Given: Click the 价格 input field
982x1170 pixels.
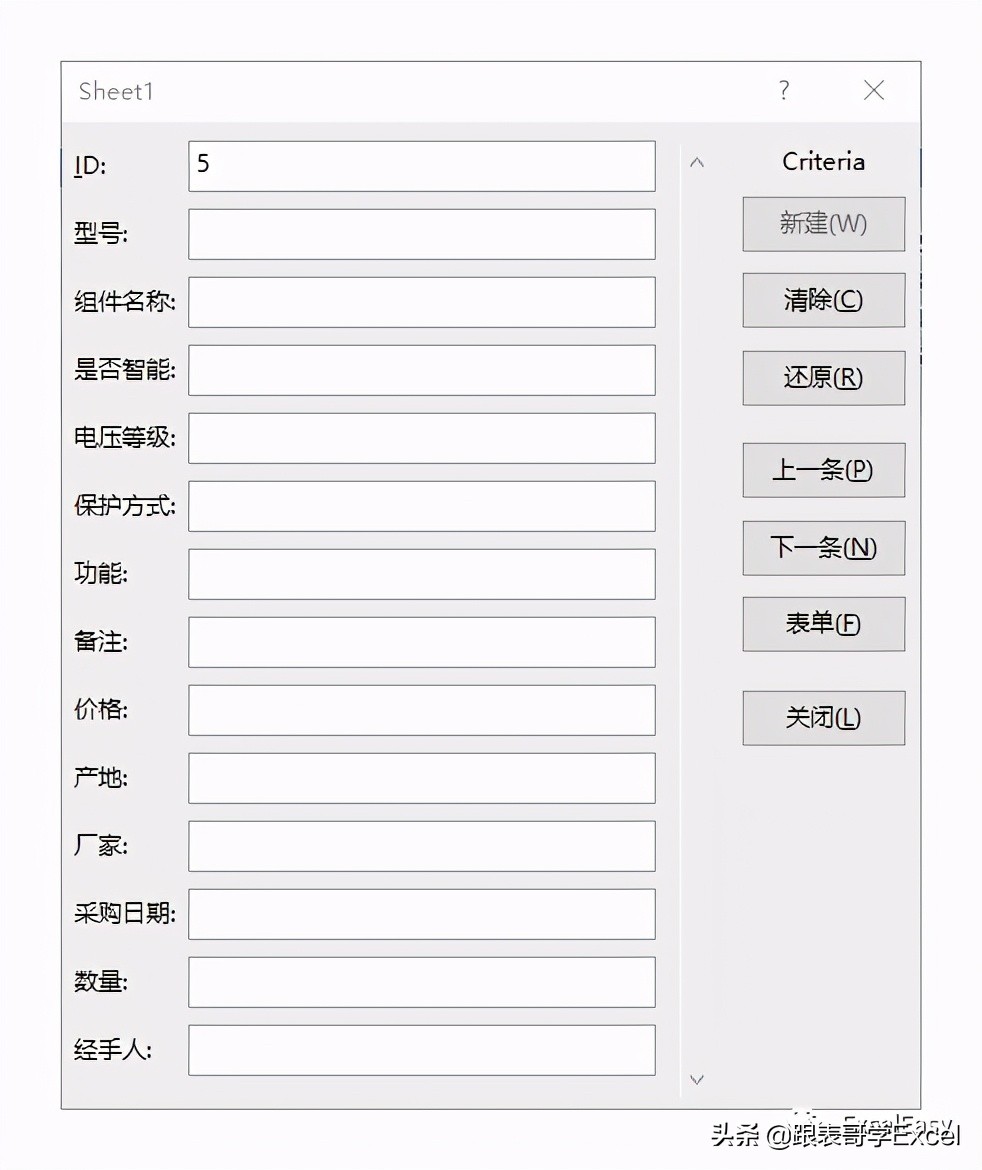Looking at the screenshot, I should (x=421, y=710).
